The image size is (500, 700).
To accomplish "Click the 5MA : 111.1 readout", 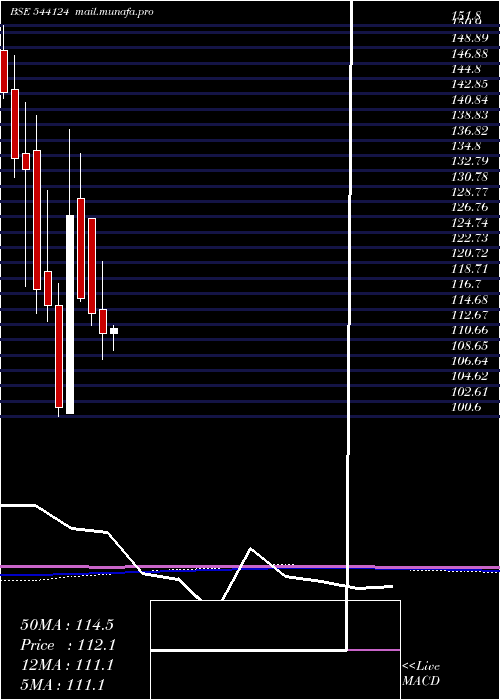I will 62,684.
